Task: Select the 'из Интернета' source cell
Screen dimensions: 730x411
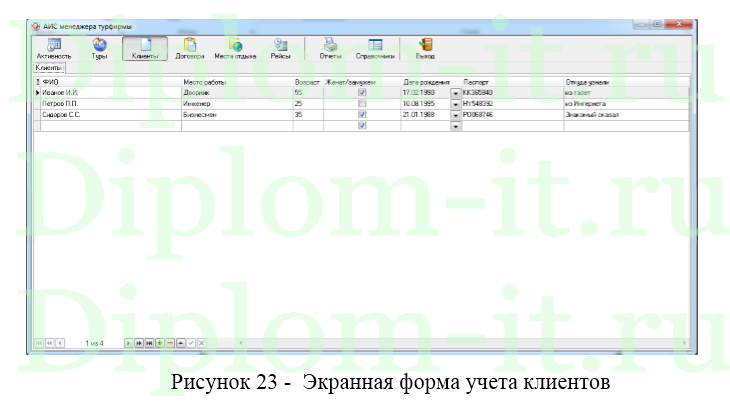Action: [x=626, y=103]
